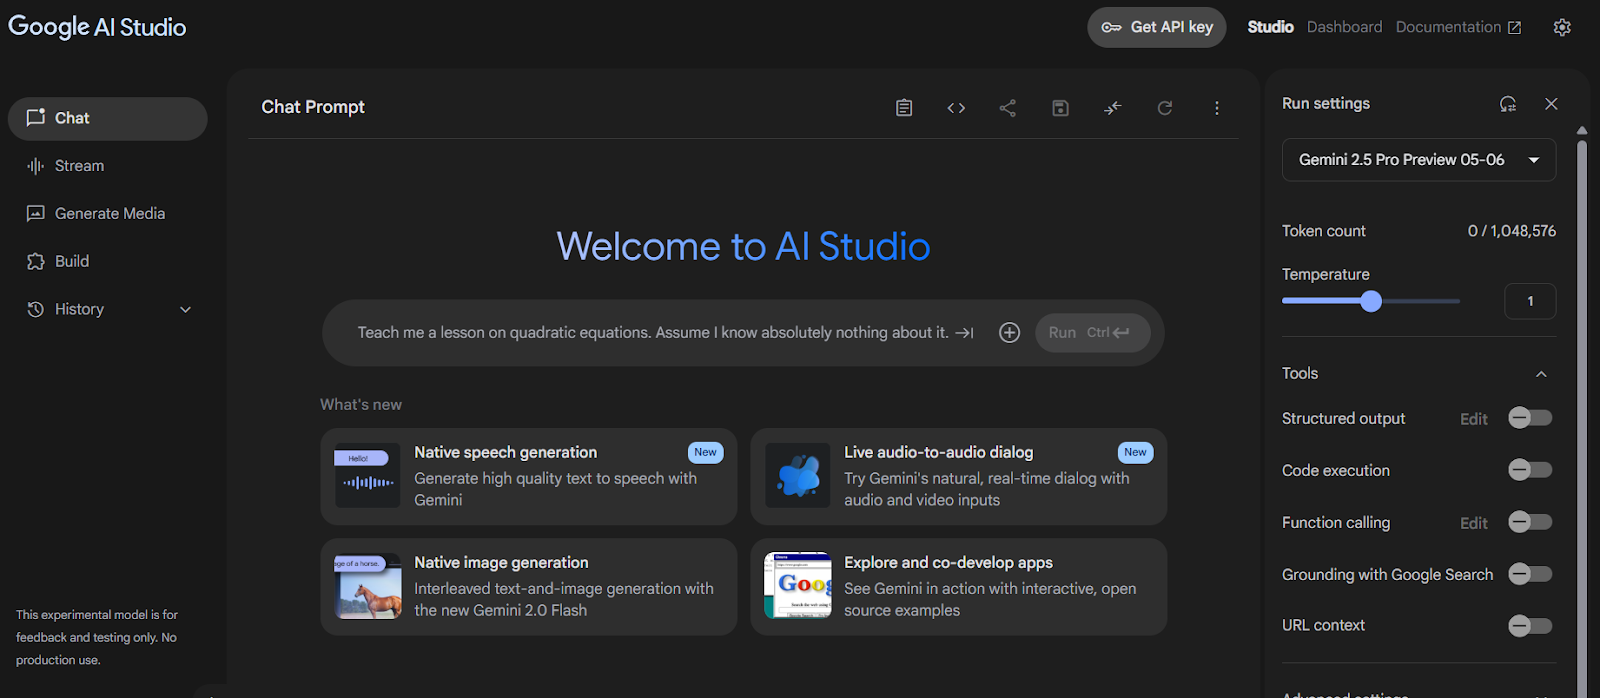The image size is (1600, 698).
Task: Click the Native speech generation thumbnail
Action: coord(367,475)
